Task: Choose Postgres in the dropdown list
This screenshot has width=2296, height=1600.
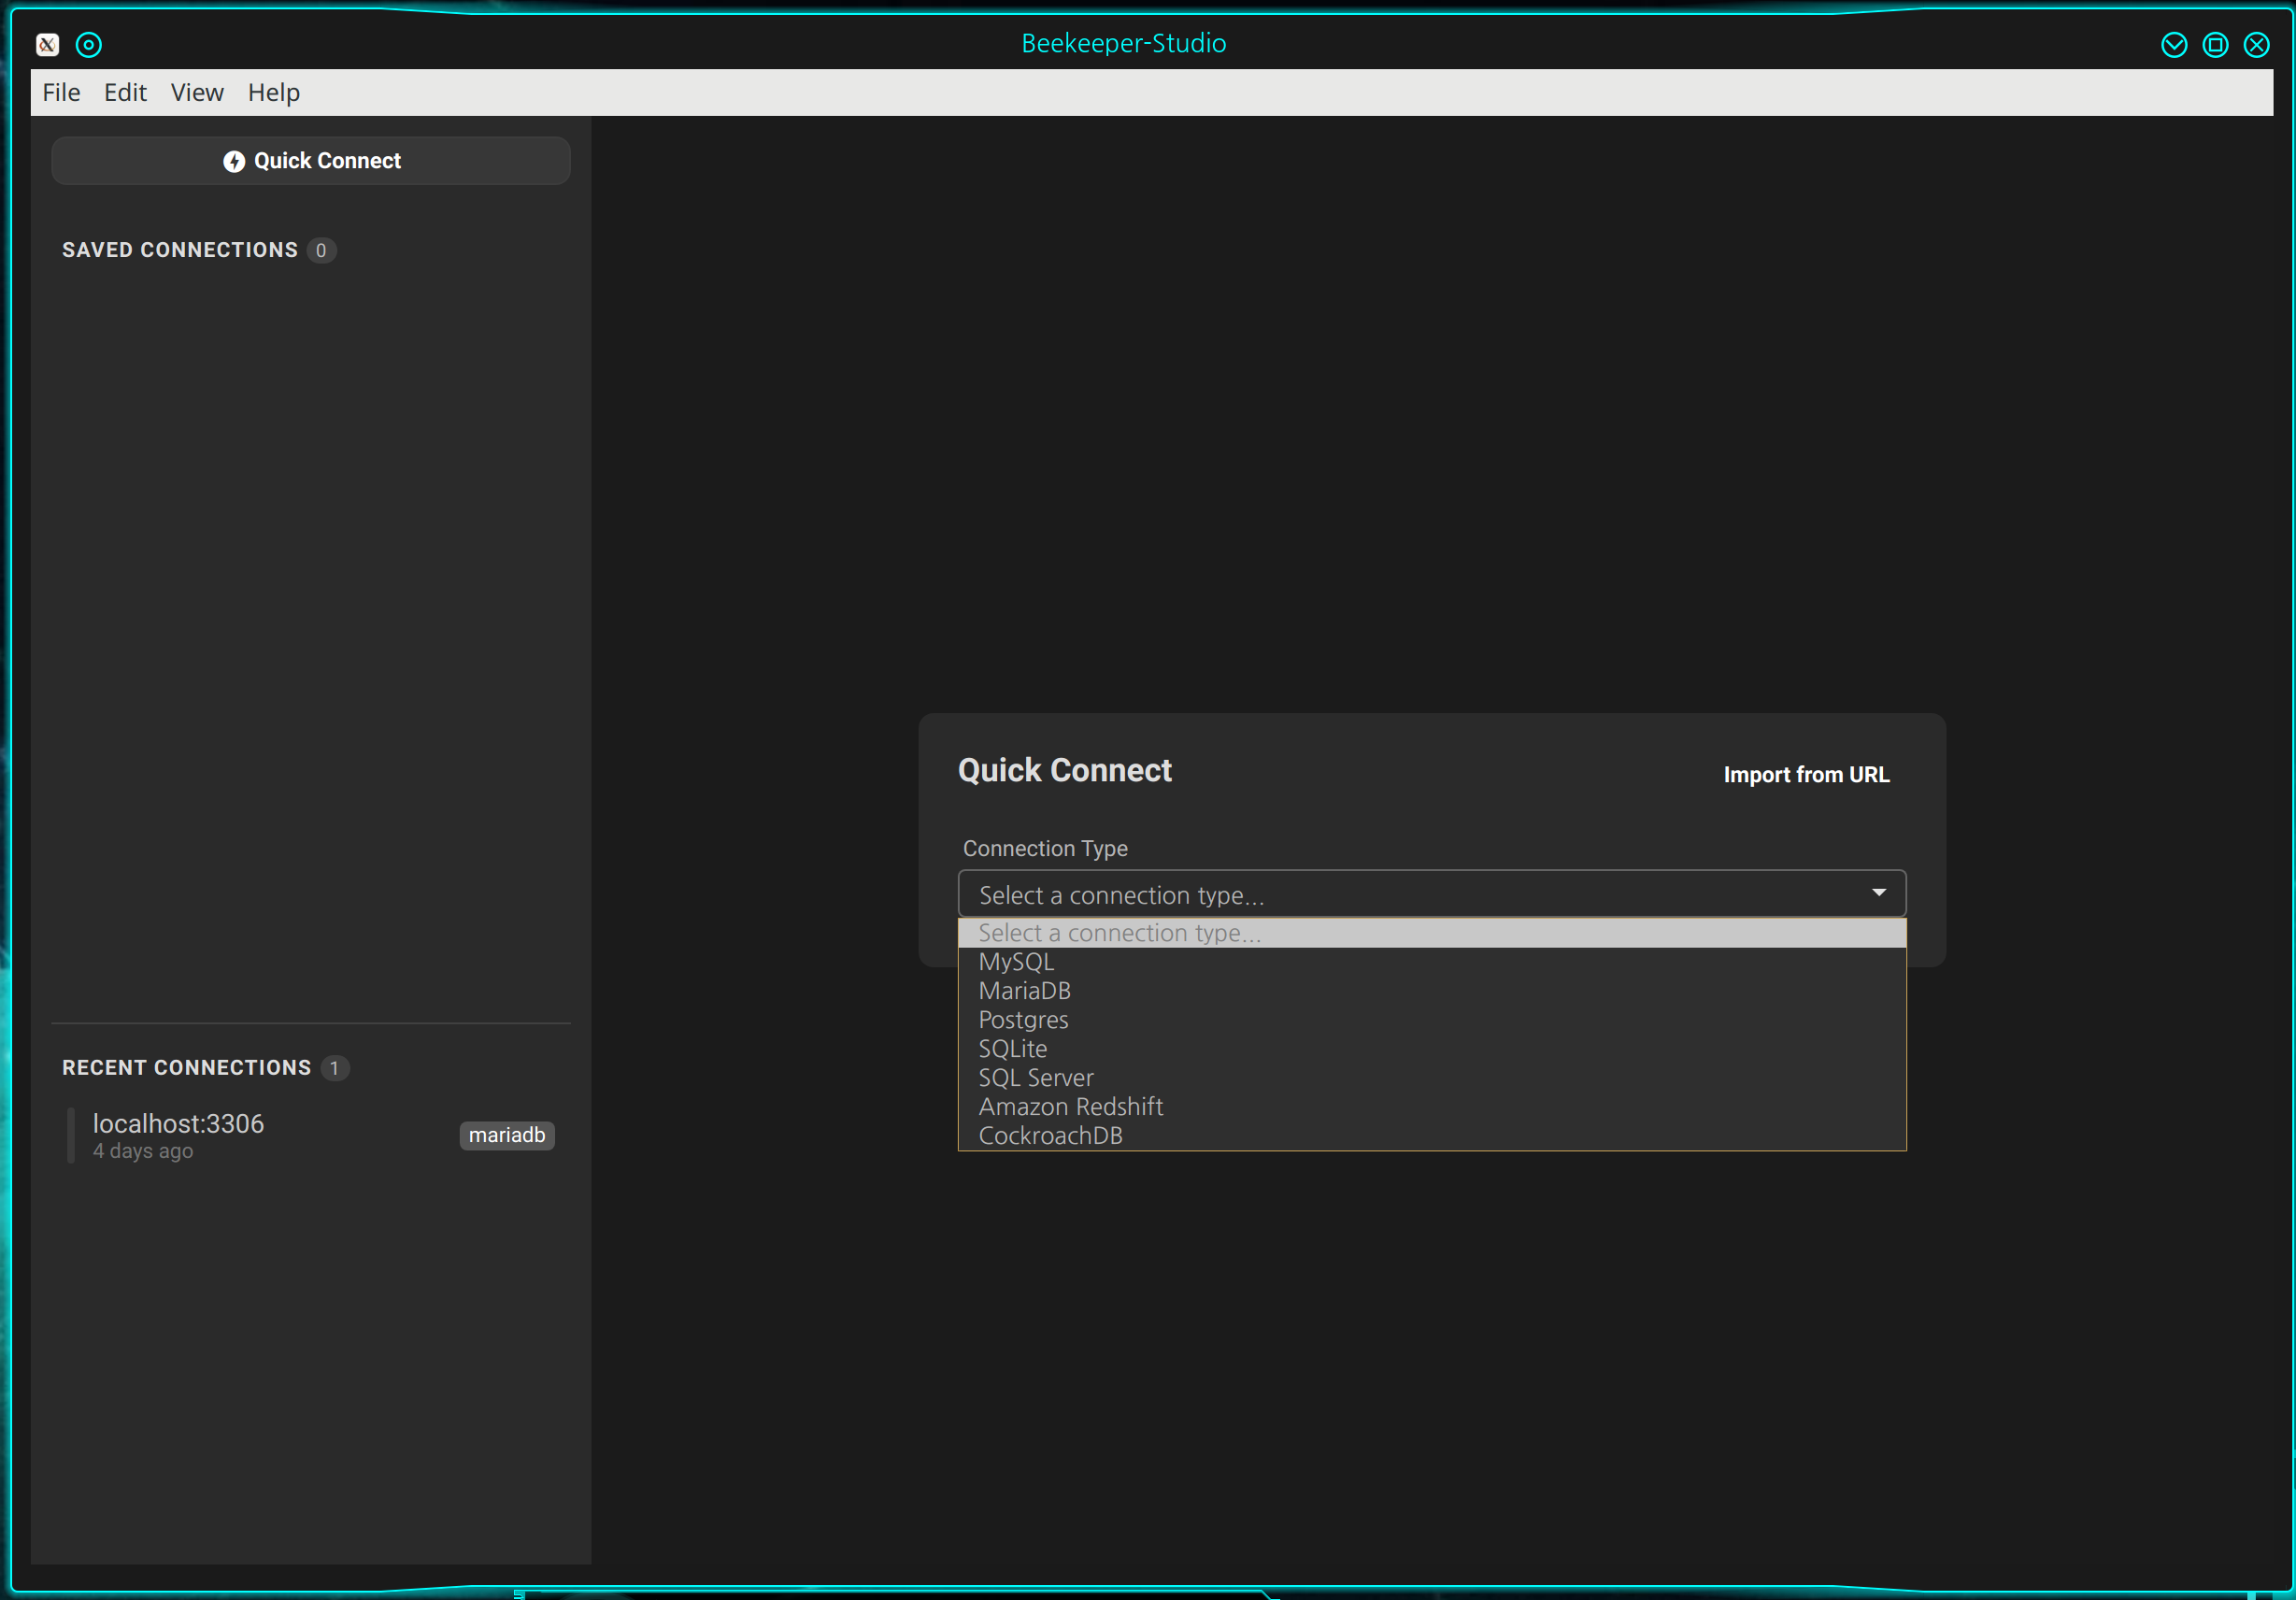Action: click(x=1023, y=1019)
